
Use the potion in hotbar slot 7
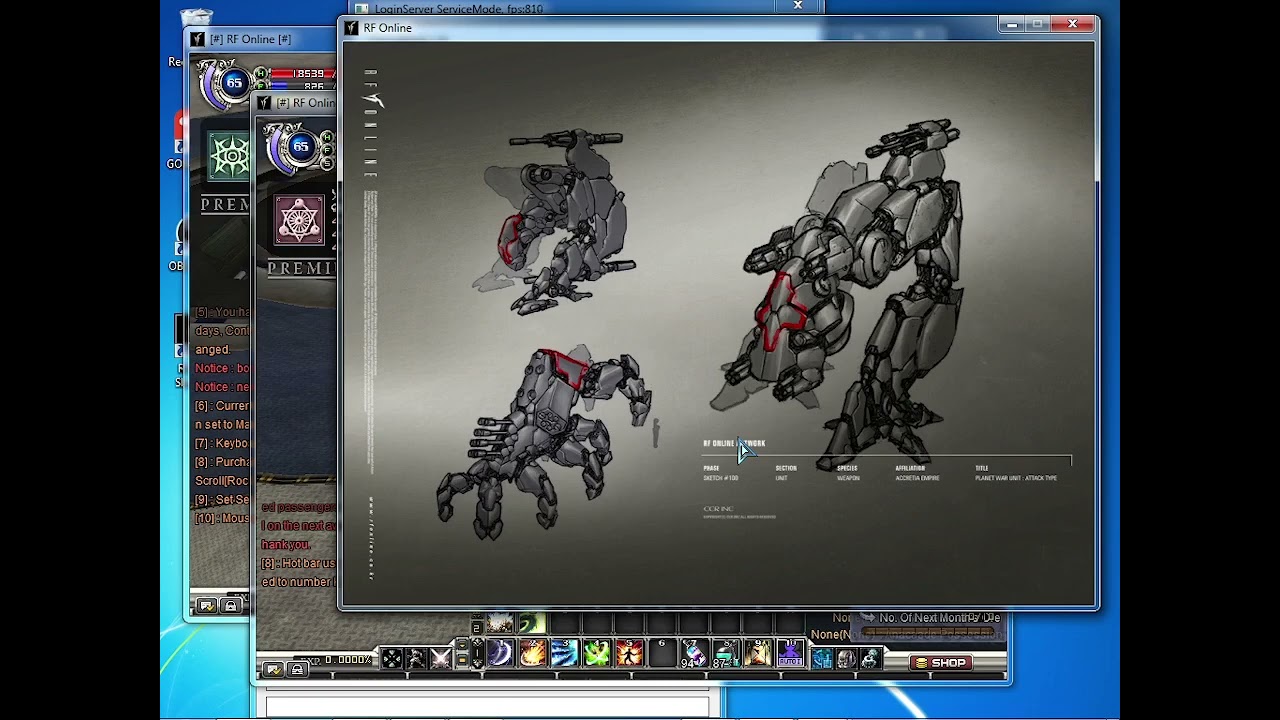click(x=693, y=654)
